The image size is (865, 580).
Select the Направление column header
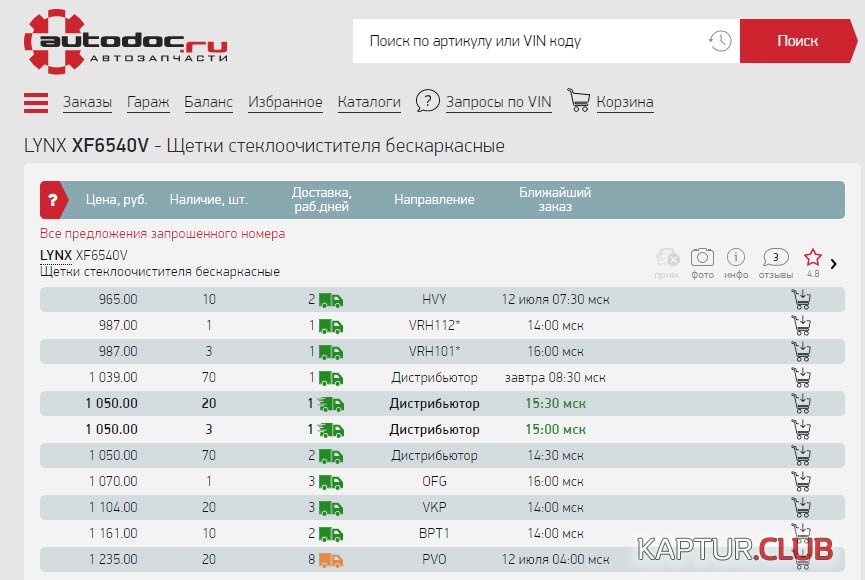[434, 200]
